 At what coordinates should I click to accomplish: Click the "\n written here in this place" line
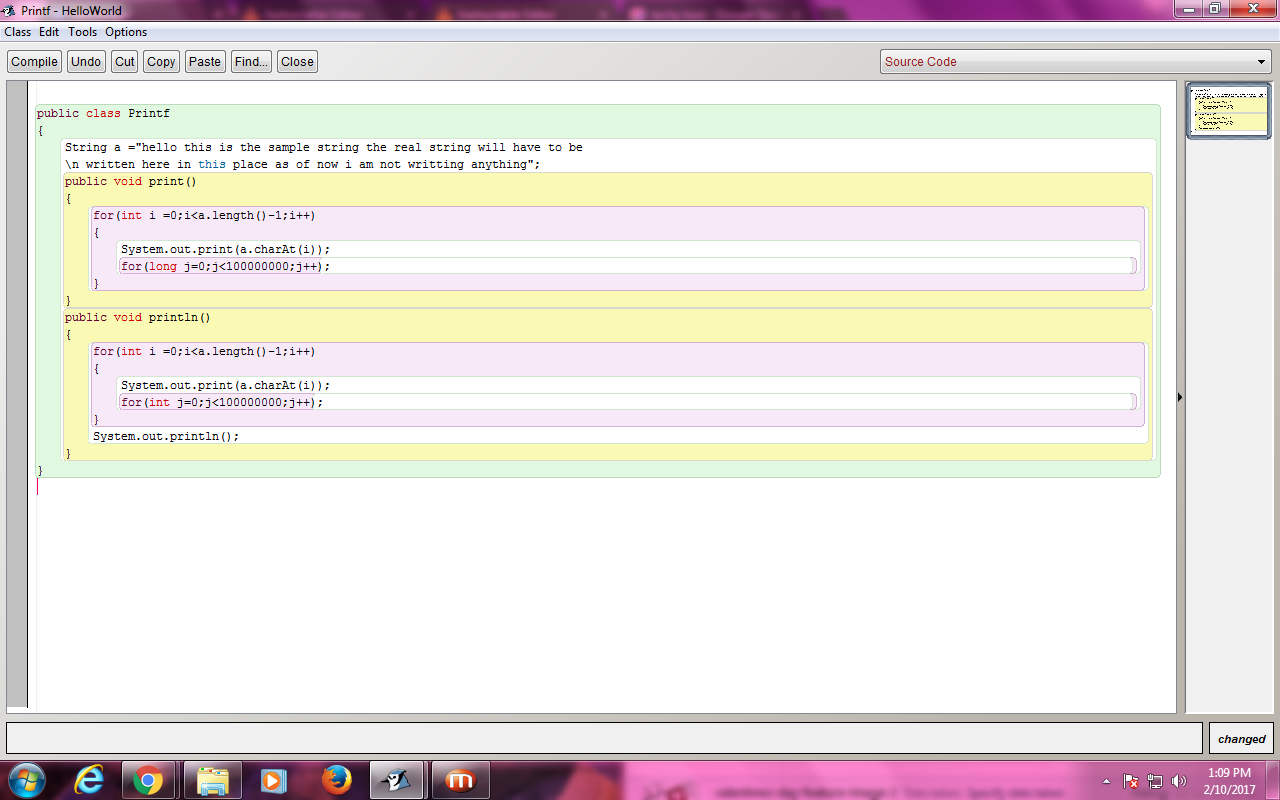302,165
